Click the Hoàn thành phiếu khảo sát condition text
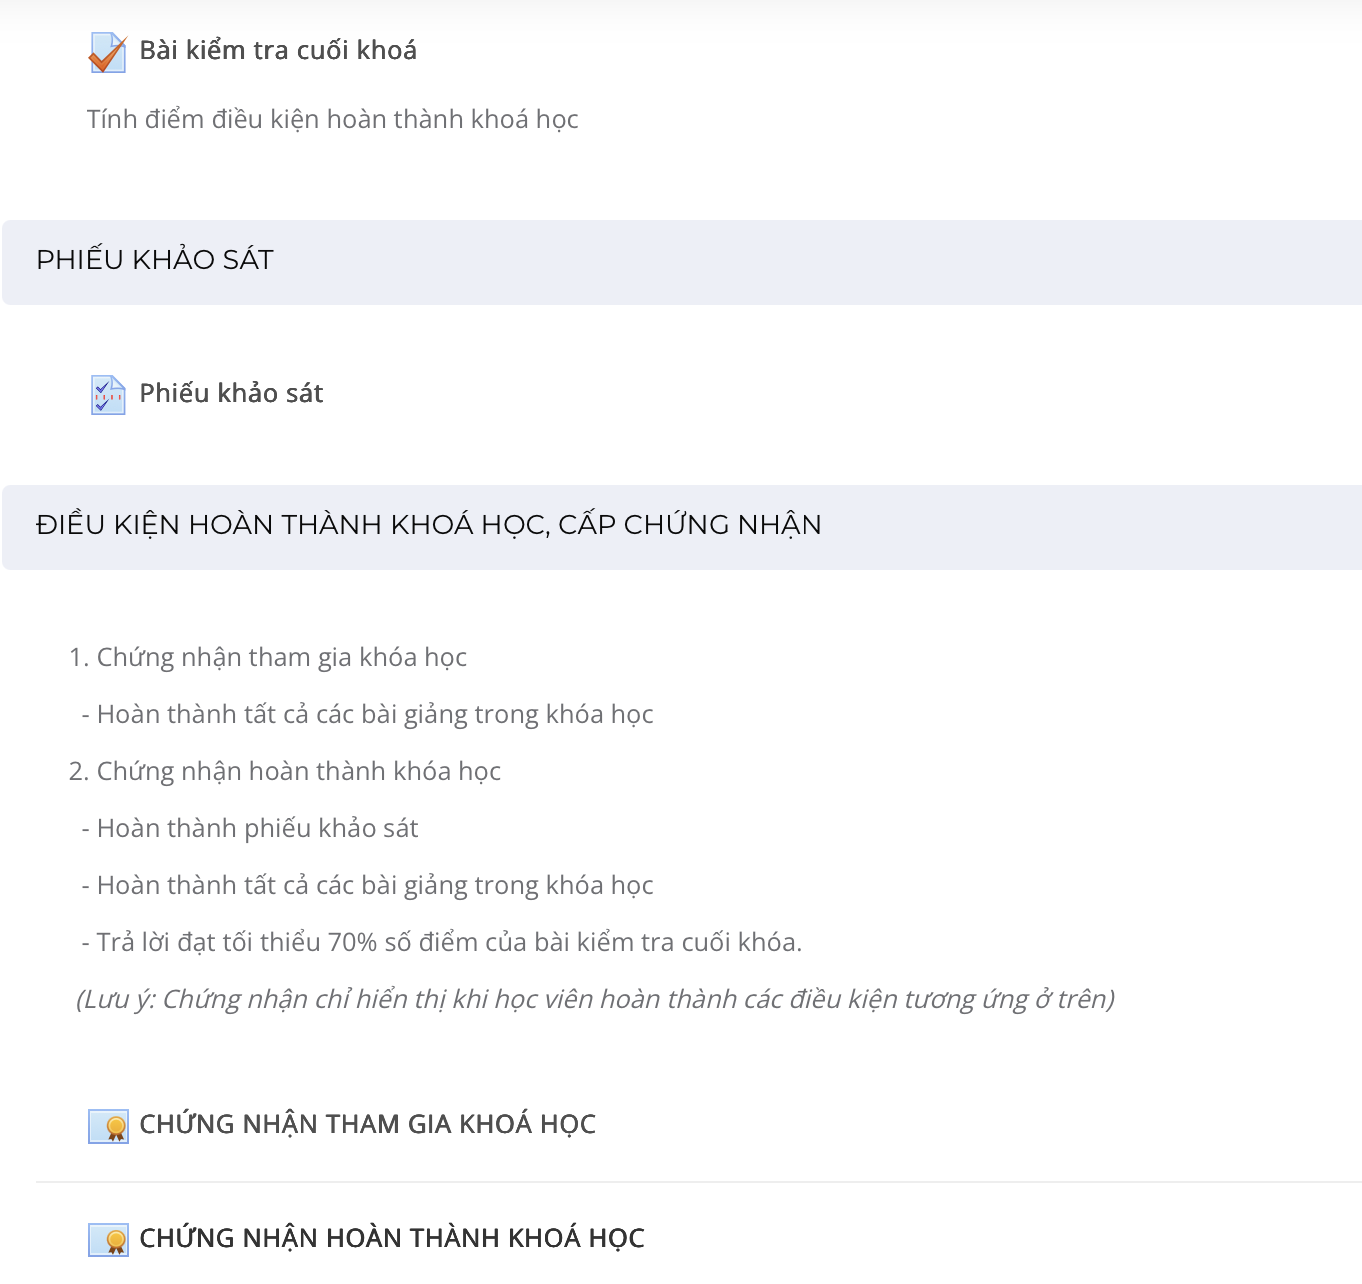This screenshot has height=1284, width=1362. click(250, 828)
